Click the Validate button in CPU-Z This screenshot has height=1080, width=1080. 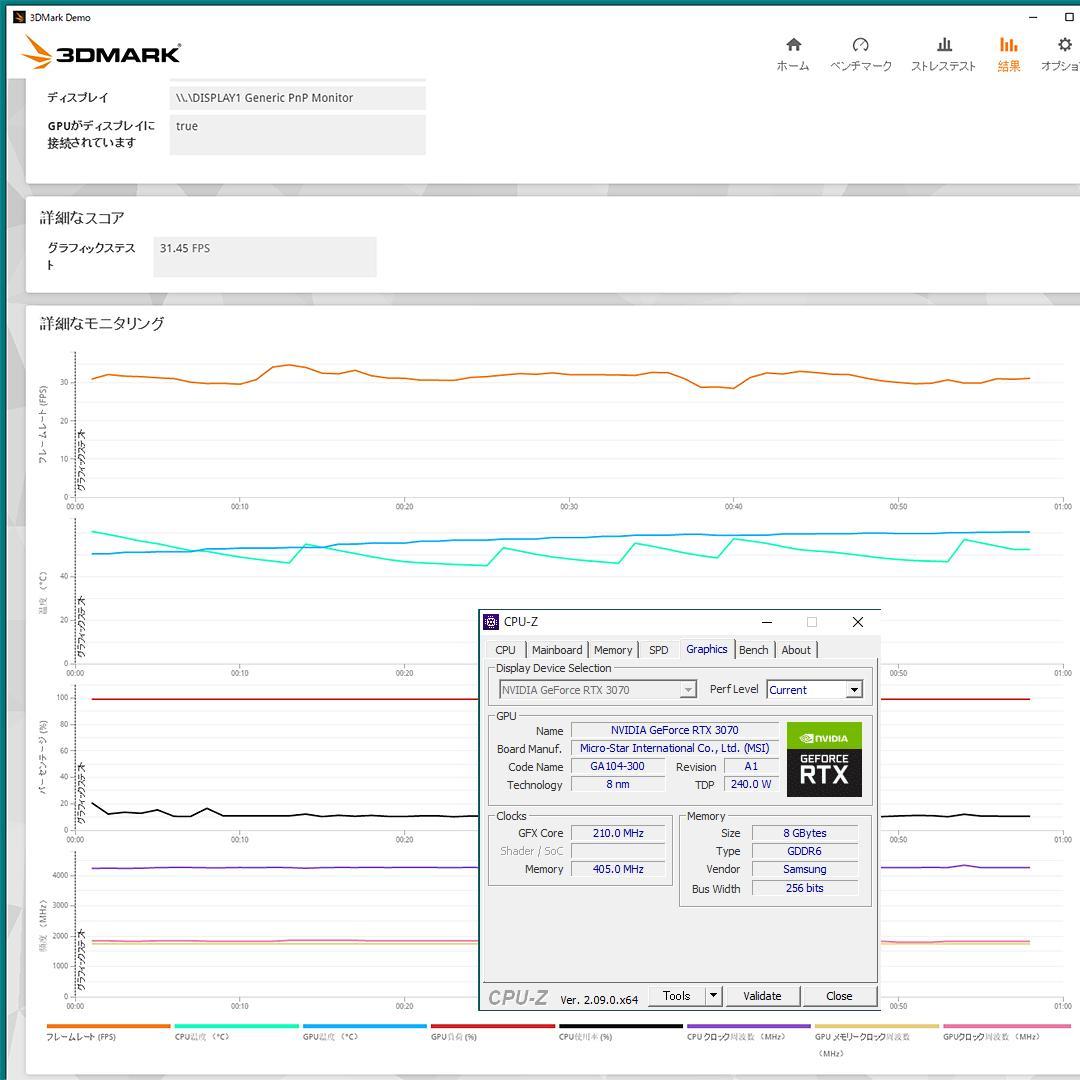762,995
